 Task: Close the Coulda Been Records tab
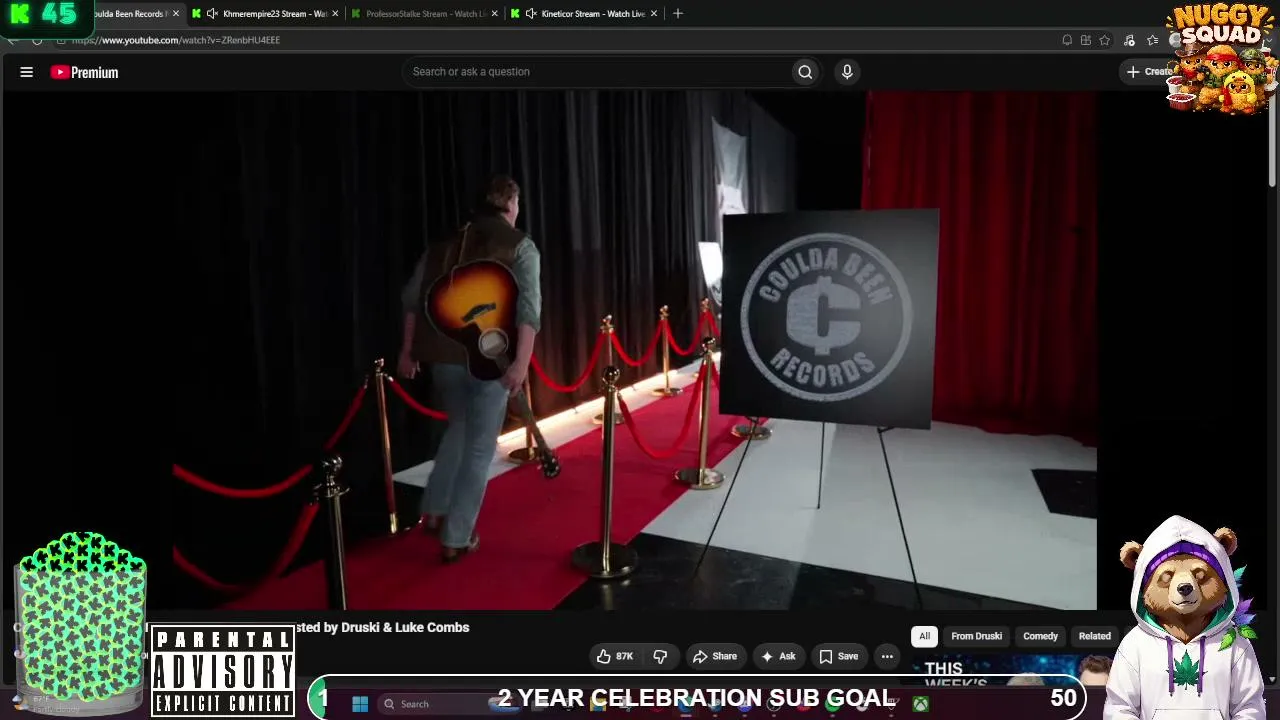click(176, 14)
